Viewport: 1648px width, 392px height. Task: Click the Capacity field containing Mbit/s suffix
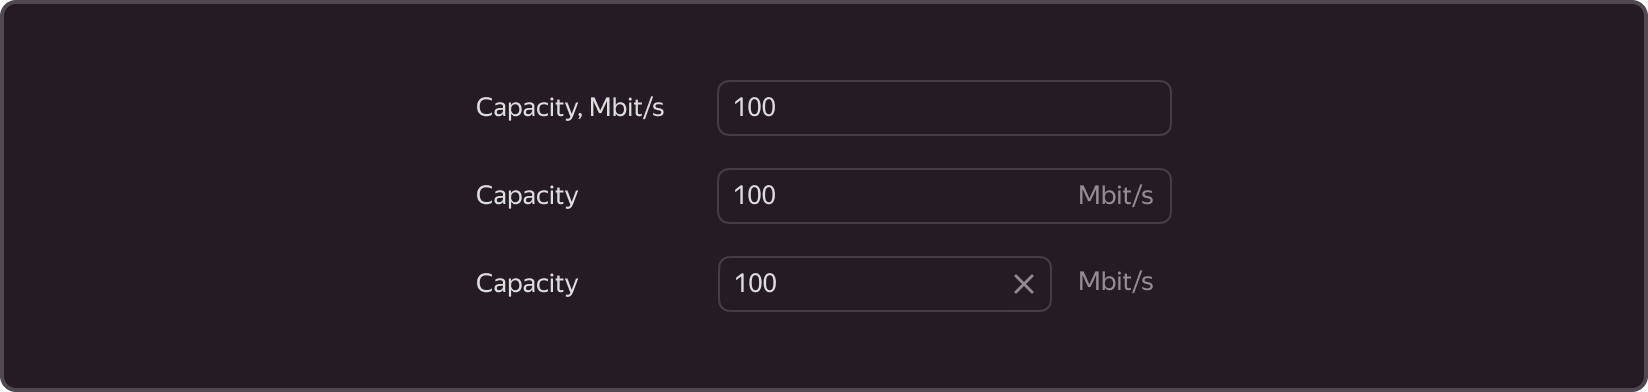[944, 196]
